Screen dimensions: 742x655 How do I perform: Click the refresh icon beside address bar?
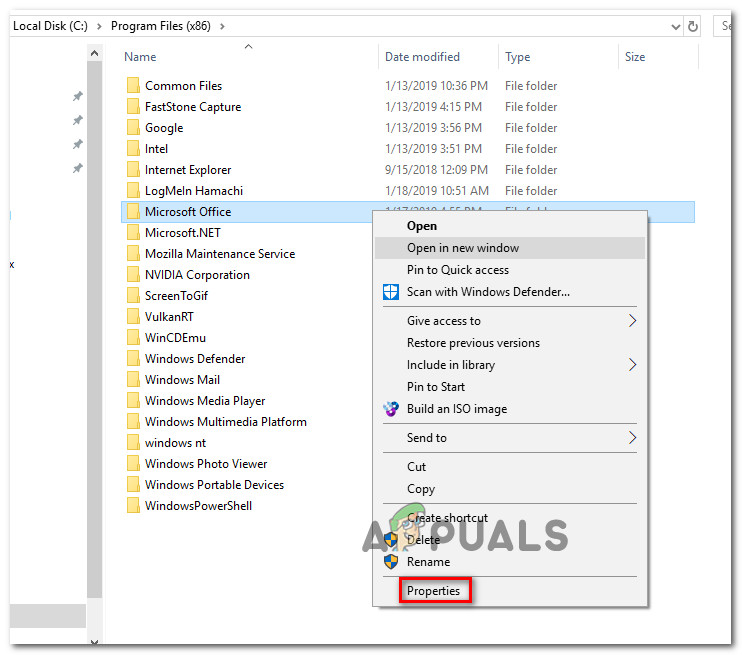693,26
